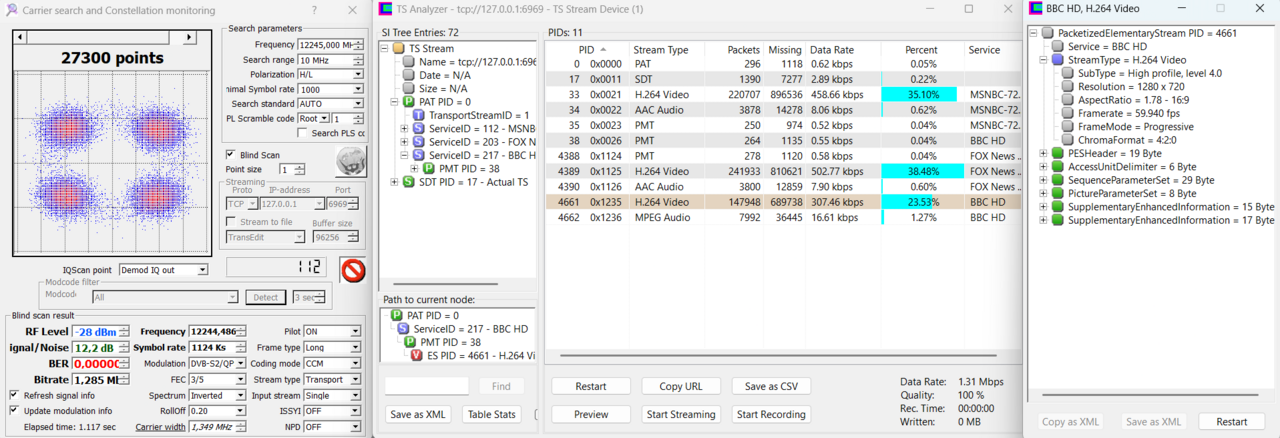The height and width of the screenshot is (438, 1280).
Task: Expand the ServiceID = 112 tree node
Action: 404,129
